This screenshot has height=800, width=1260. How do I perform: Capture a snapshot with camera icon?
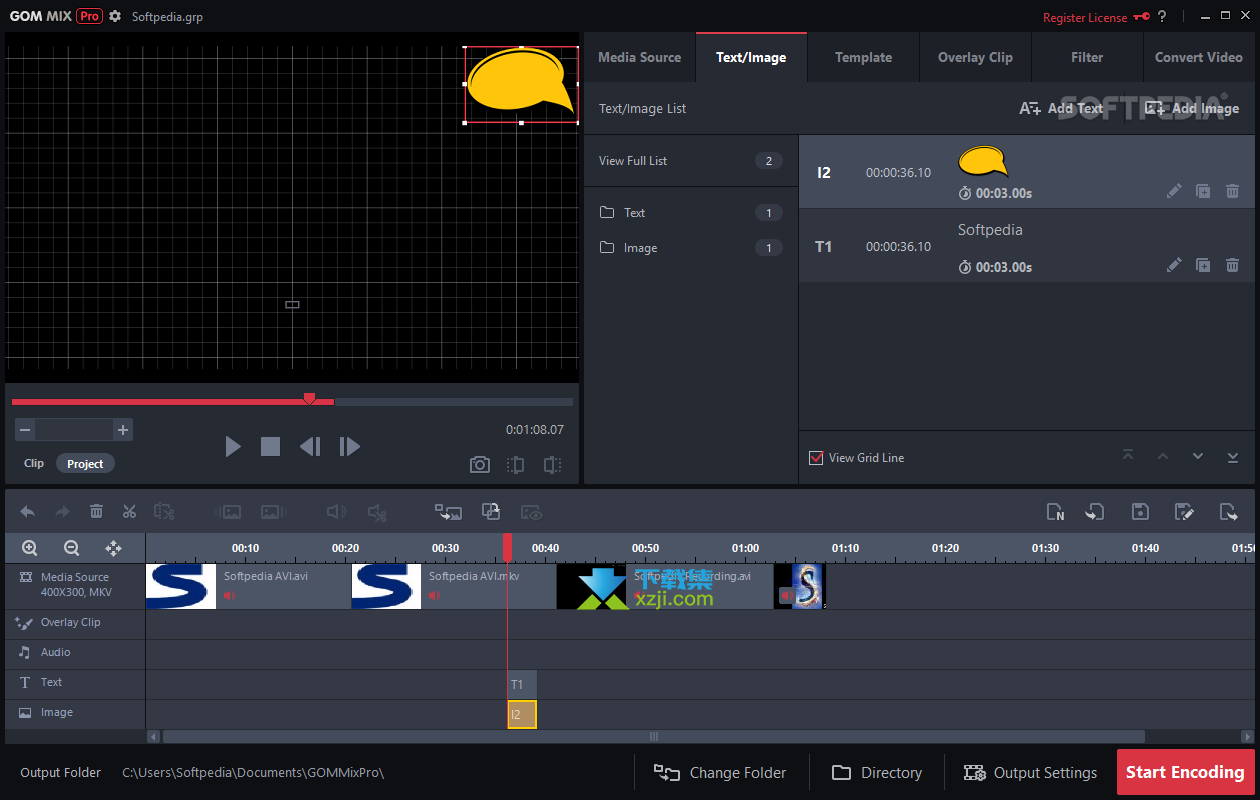[480, 465]
